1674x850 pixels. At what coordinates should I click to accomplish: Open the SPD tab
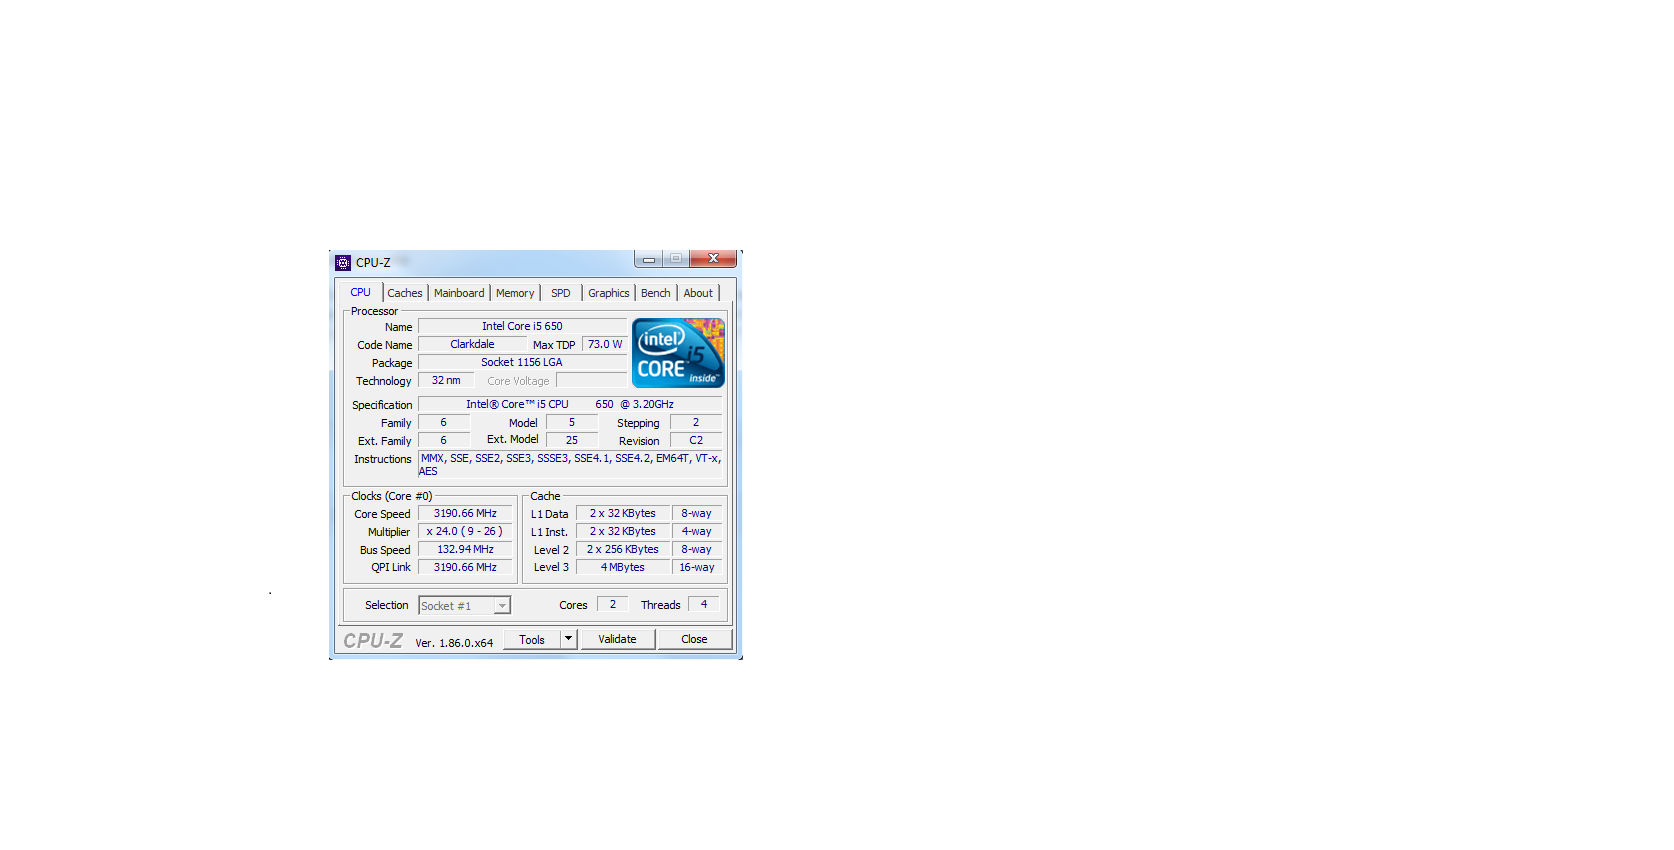coord(561,293)
